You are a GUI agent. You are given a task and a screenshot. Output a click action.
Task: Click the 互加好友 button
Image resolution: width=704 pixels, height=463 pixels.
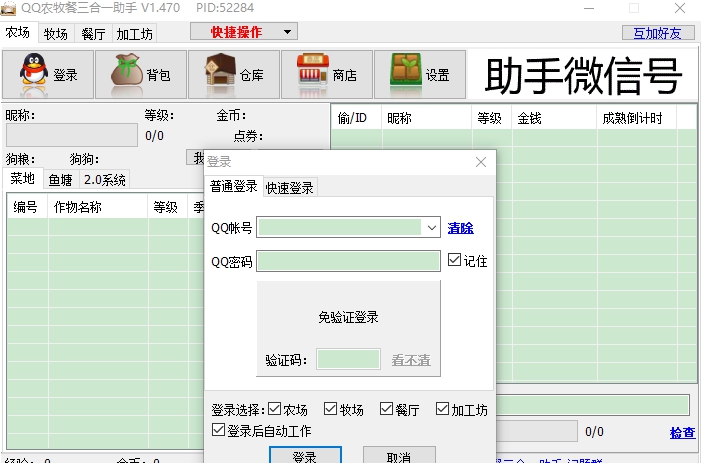click(x=658, y=33)
